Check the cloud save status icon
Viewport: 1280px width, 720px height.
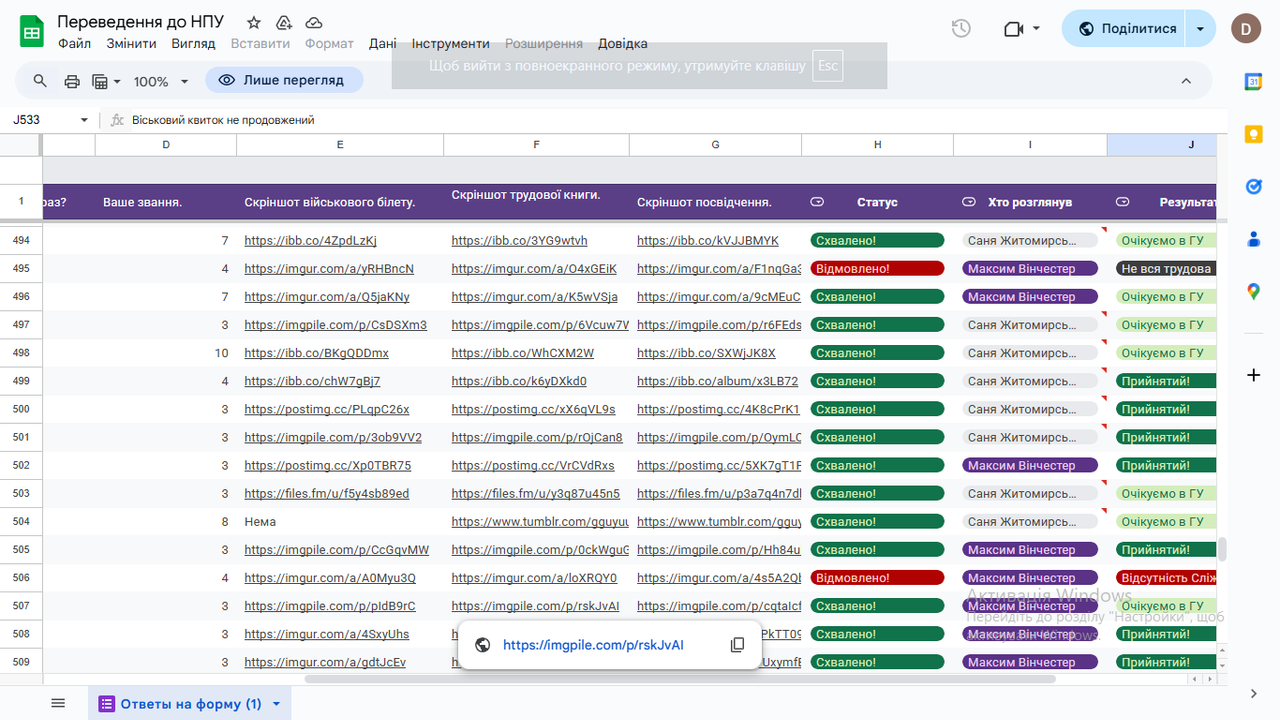pyautogui.click(x=314, y=23)
